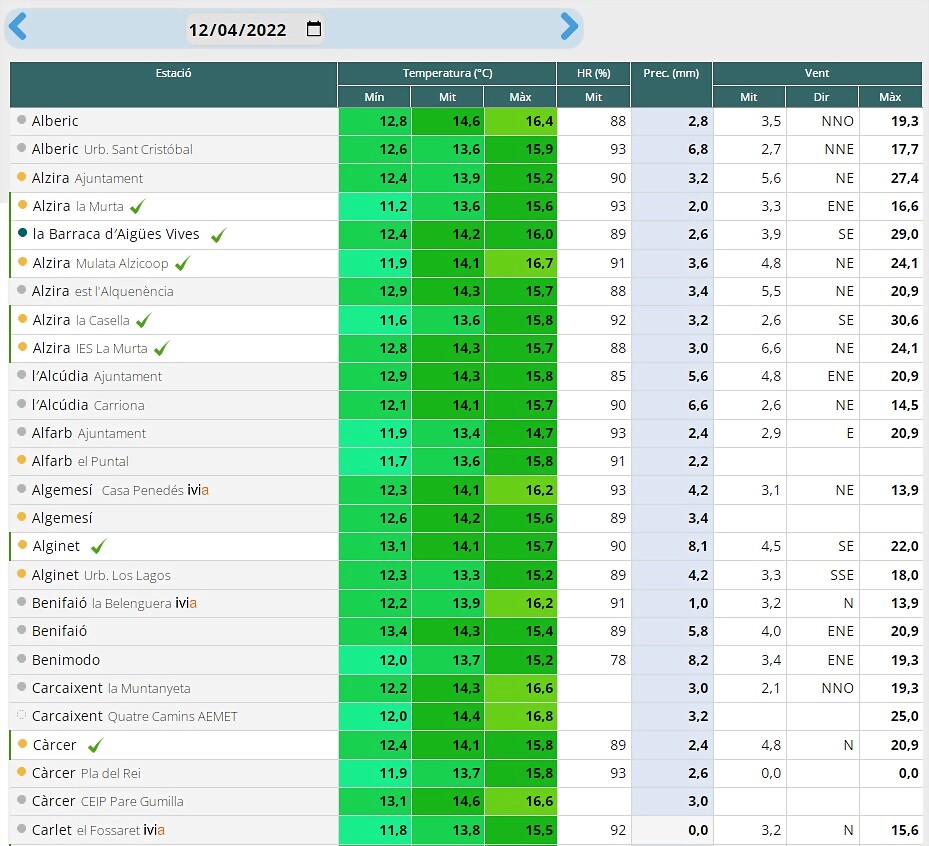Sort by Vent Mit column header
The image size is (929, 846).
748,97
